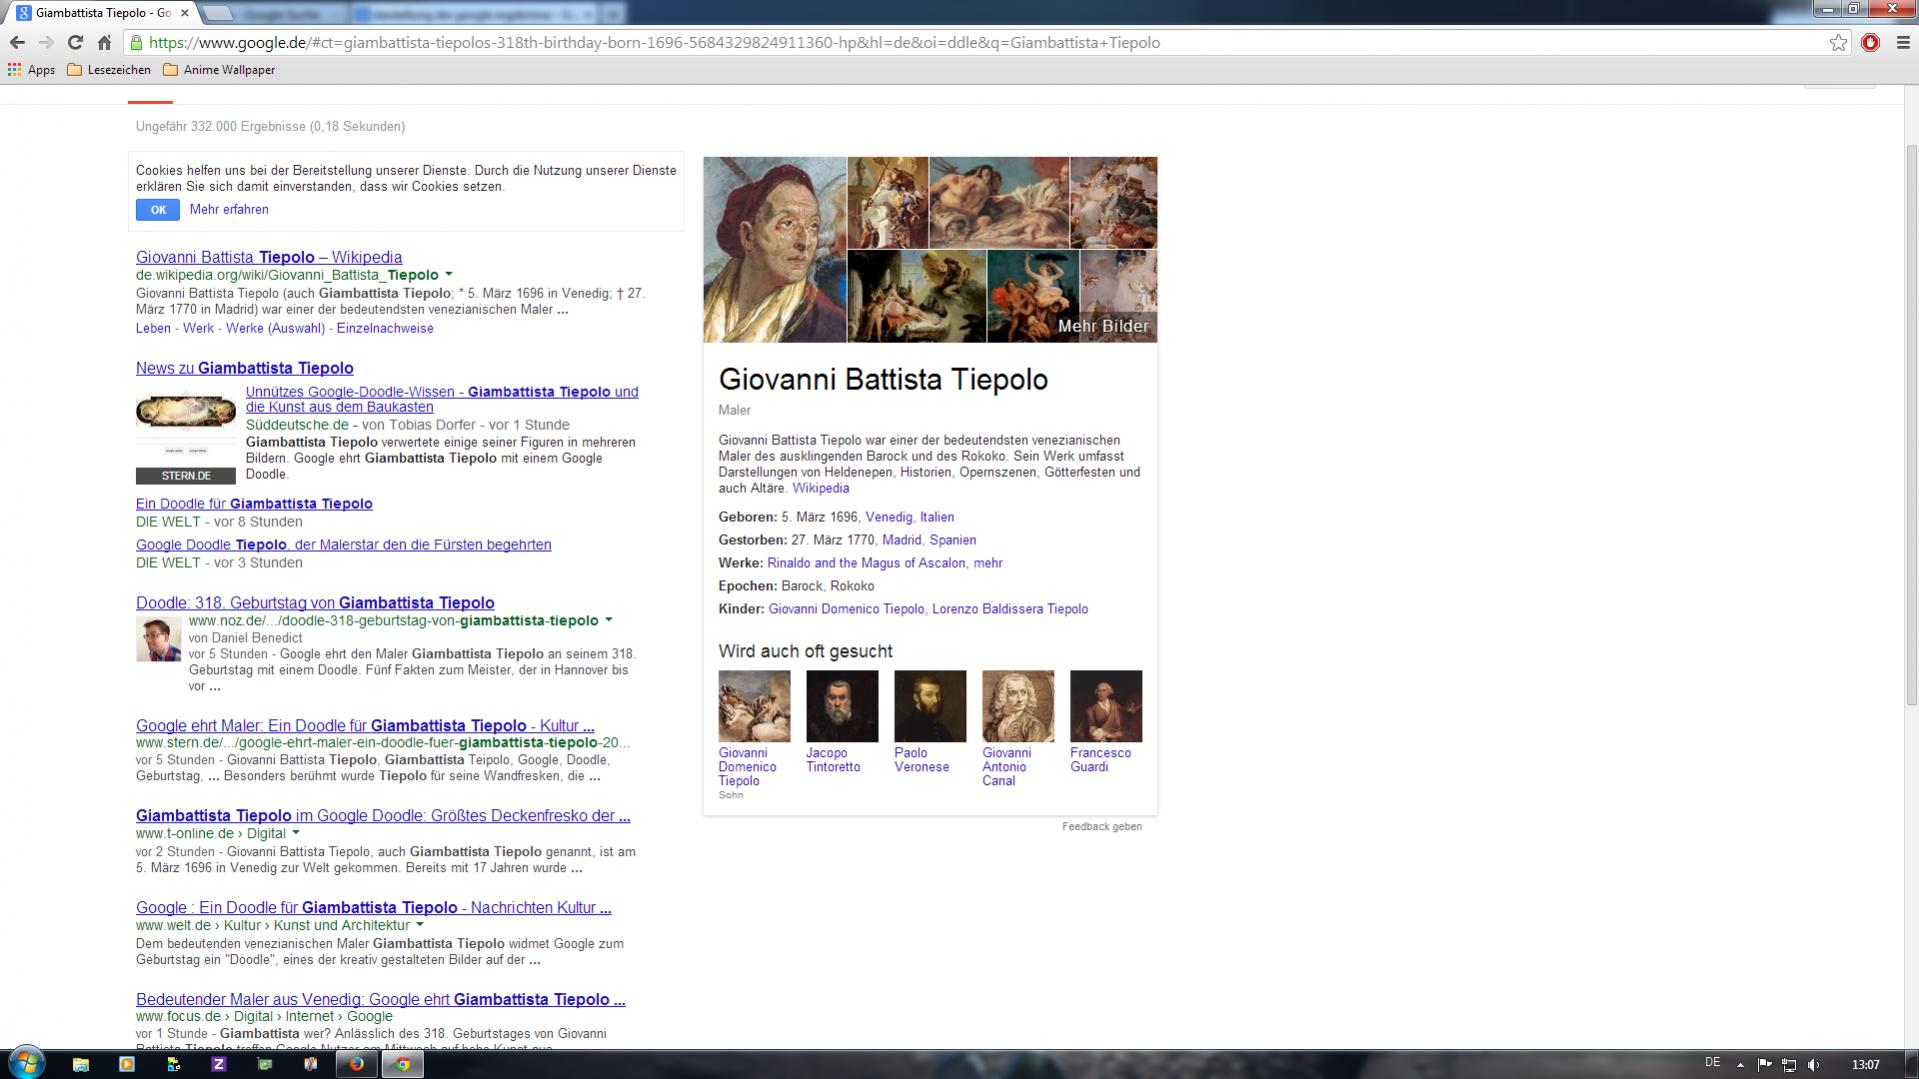Expand the www.welt.de result dropdown arrow
This screenshot has width=1919, height=1079.
click(420, 925)
